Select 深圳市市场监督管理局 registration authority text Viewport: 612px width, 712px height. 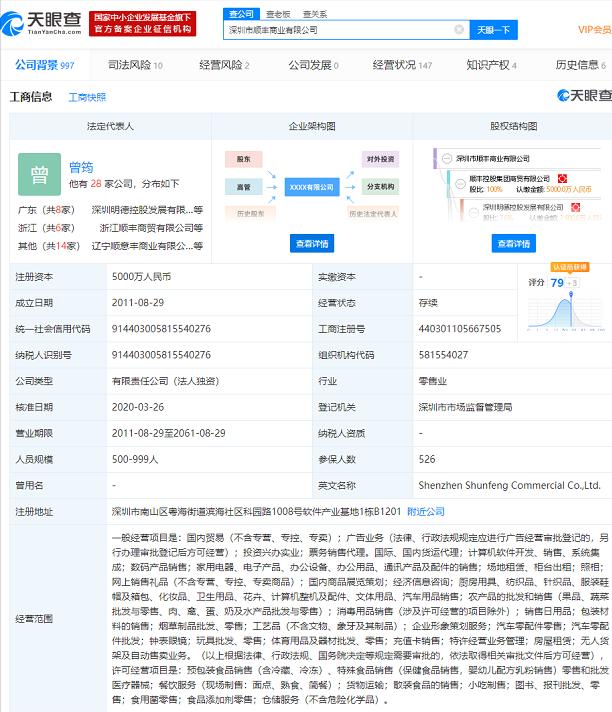pyautogui.click(x=465, y=407)
